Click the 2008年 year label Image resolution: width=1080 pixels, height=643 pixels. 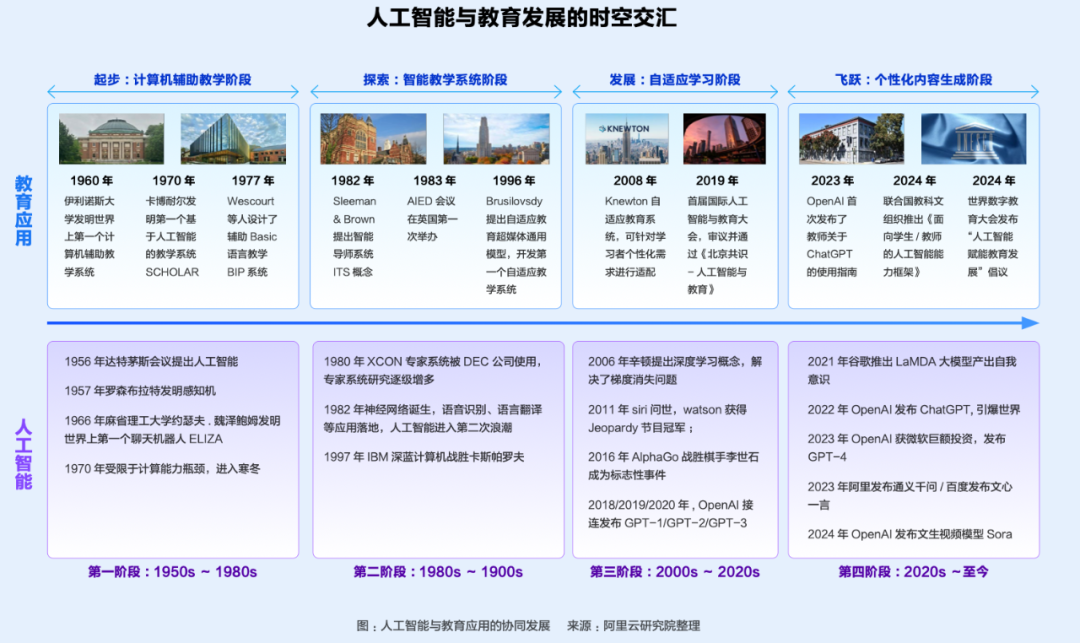pyautogui.click(x=635, y=180)
